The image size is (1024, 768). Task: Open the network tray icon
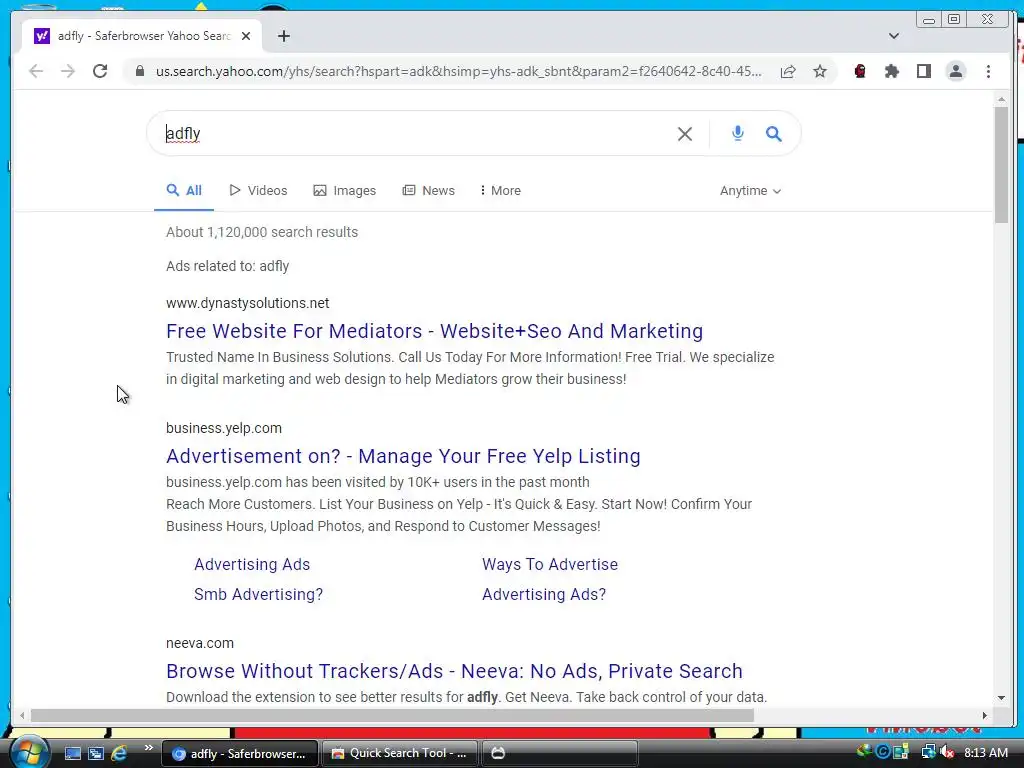pos(927,752)
